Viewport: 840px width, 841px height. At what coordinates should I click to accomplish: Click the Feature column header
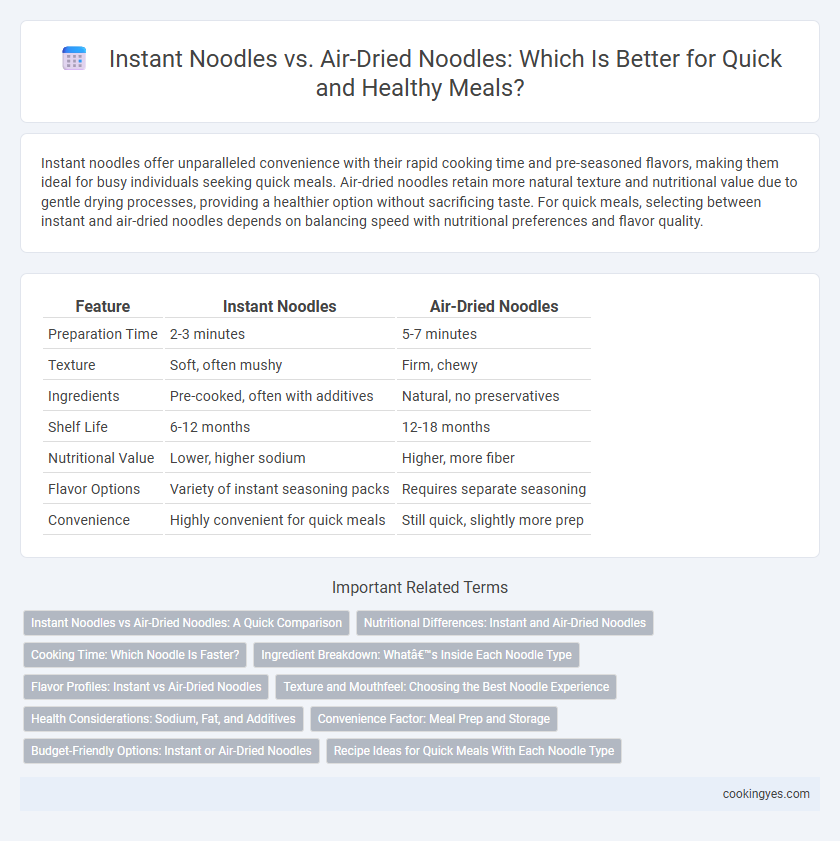pyautogui.click(x=102, y=306)
